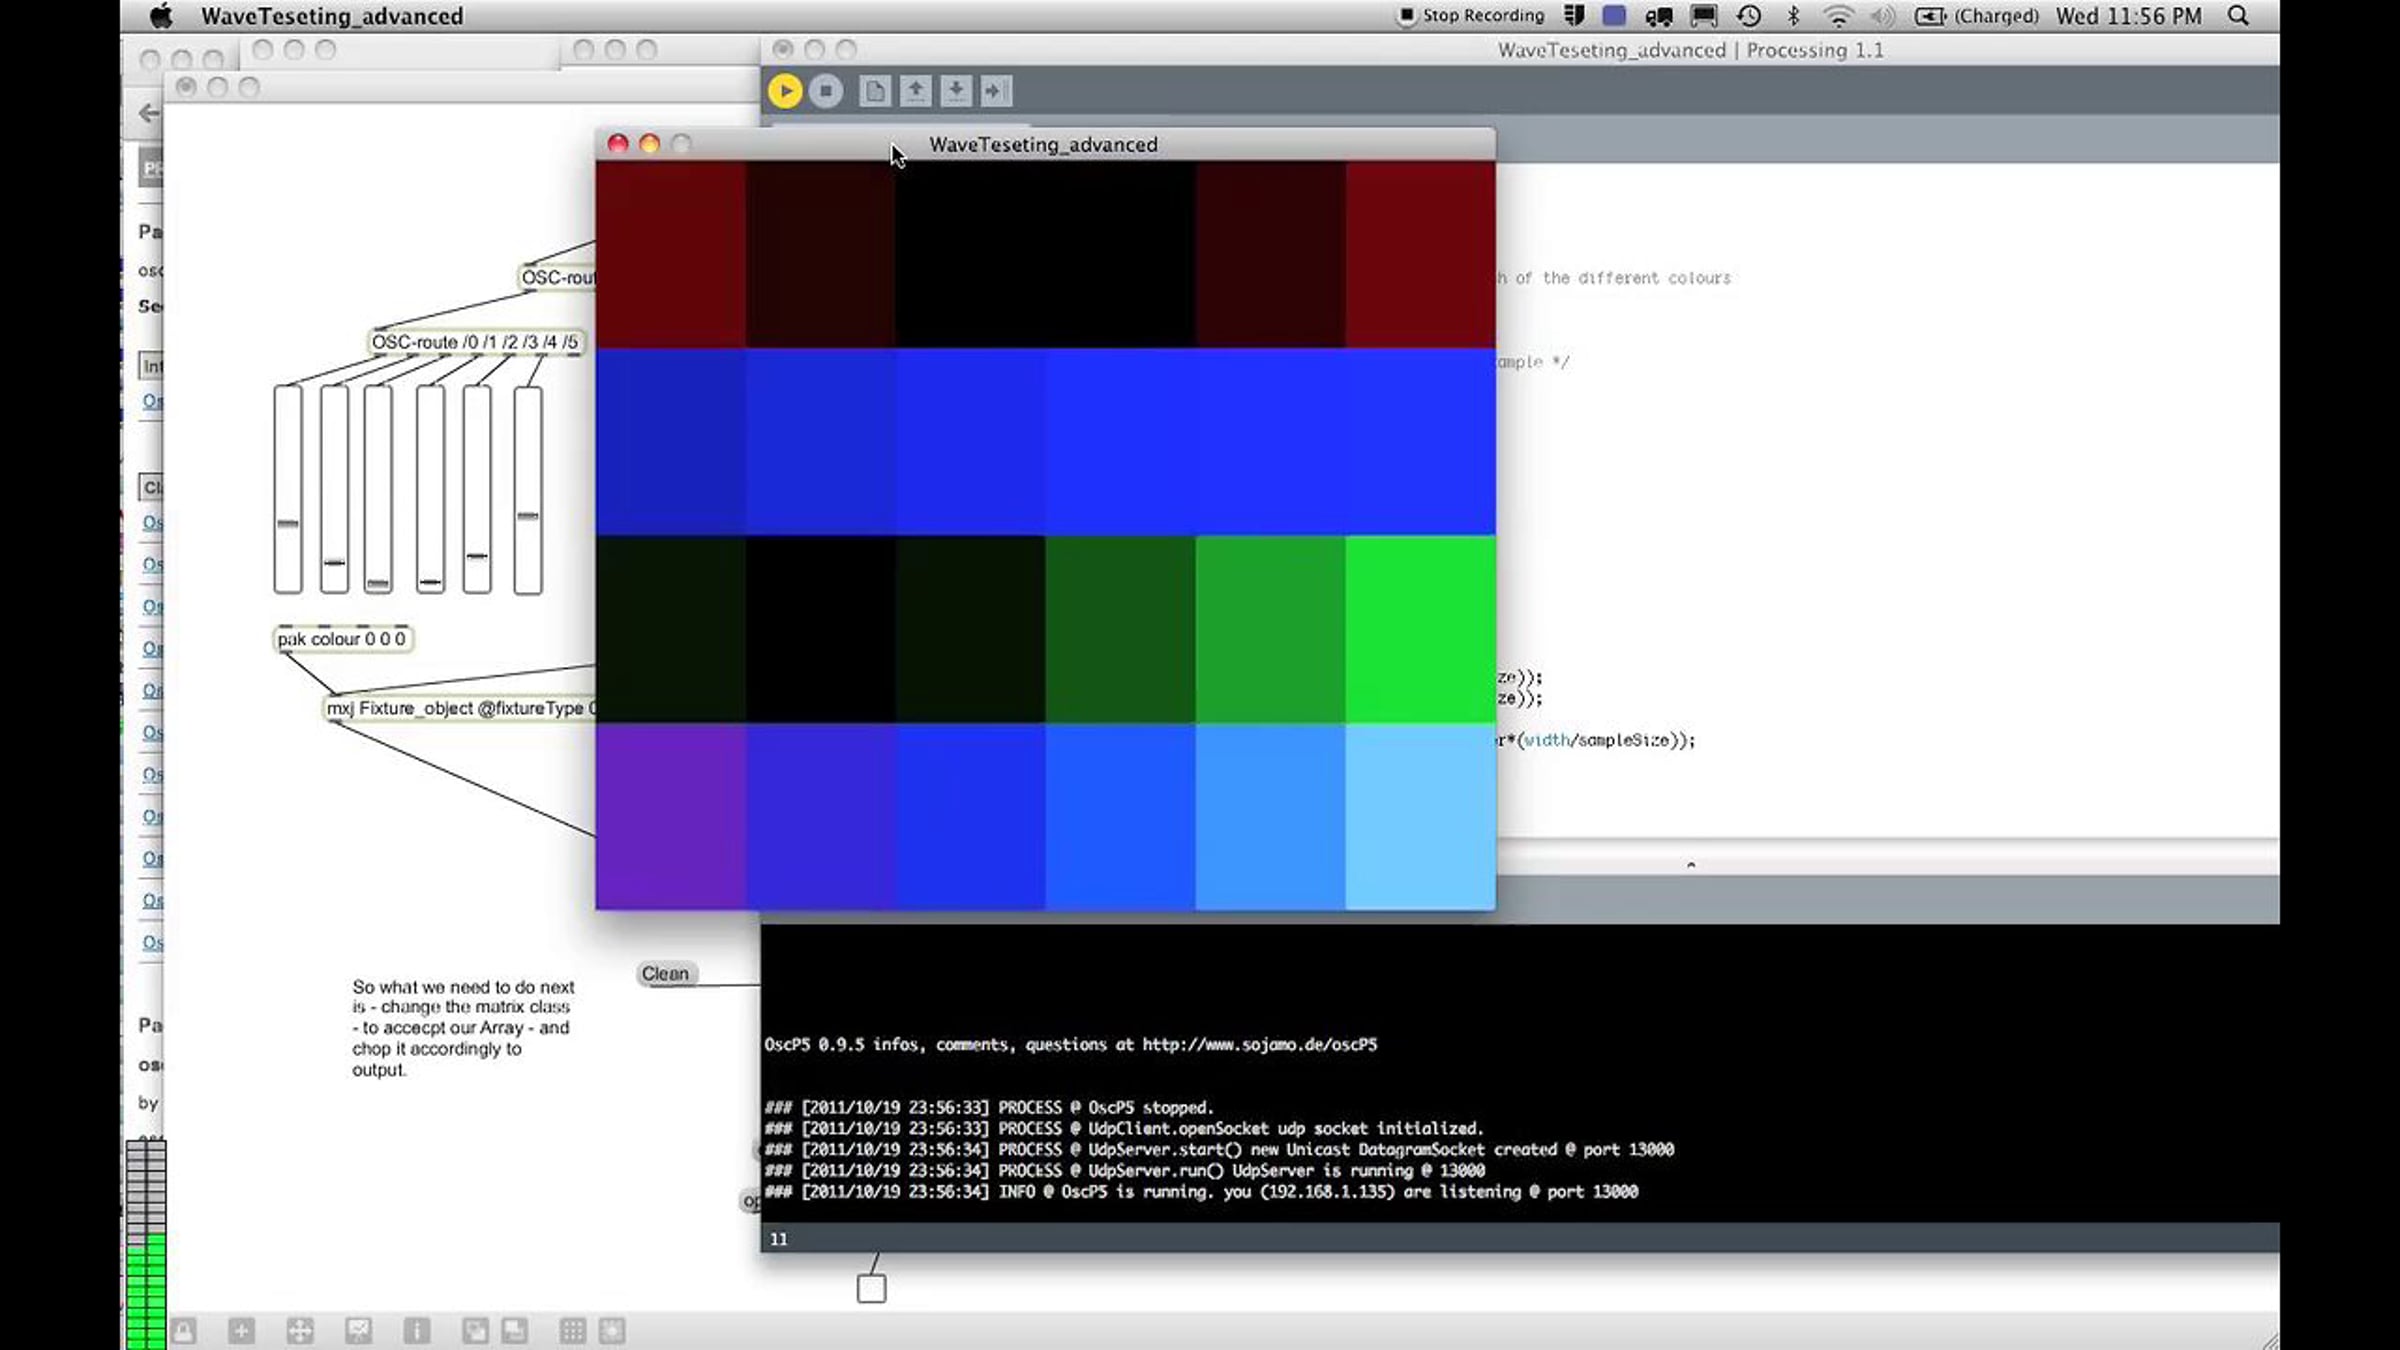Click the New sketch page icon
Viewport: 2400px width, 1350px height.
click(x=874, y=91)
